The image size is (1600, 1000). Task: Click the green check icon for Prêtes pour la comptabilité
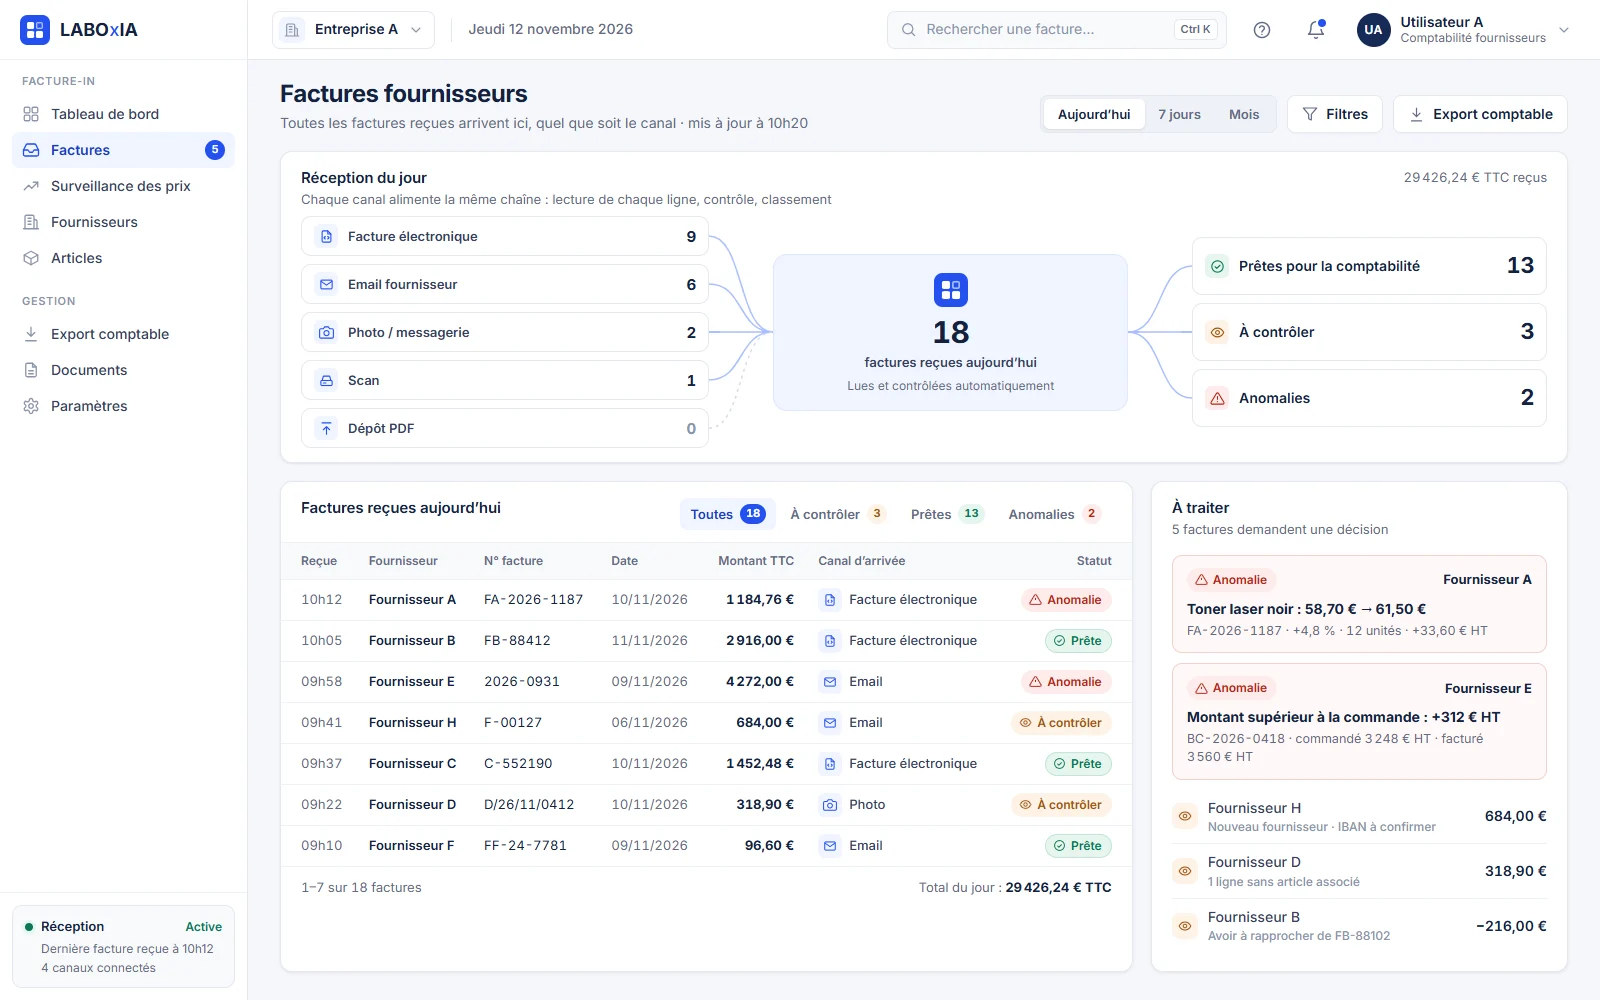(x=1217, y=266)
